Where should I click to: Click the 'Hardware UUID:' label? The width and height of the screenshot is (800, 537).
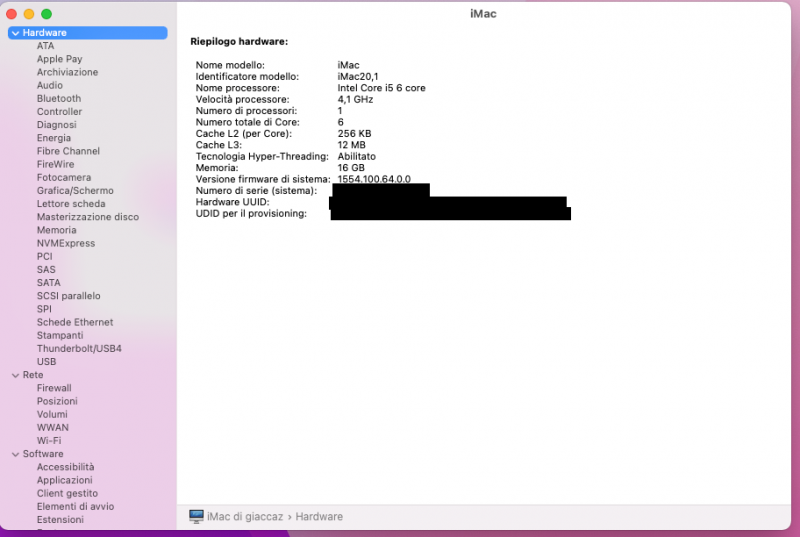point(232,202)
